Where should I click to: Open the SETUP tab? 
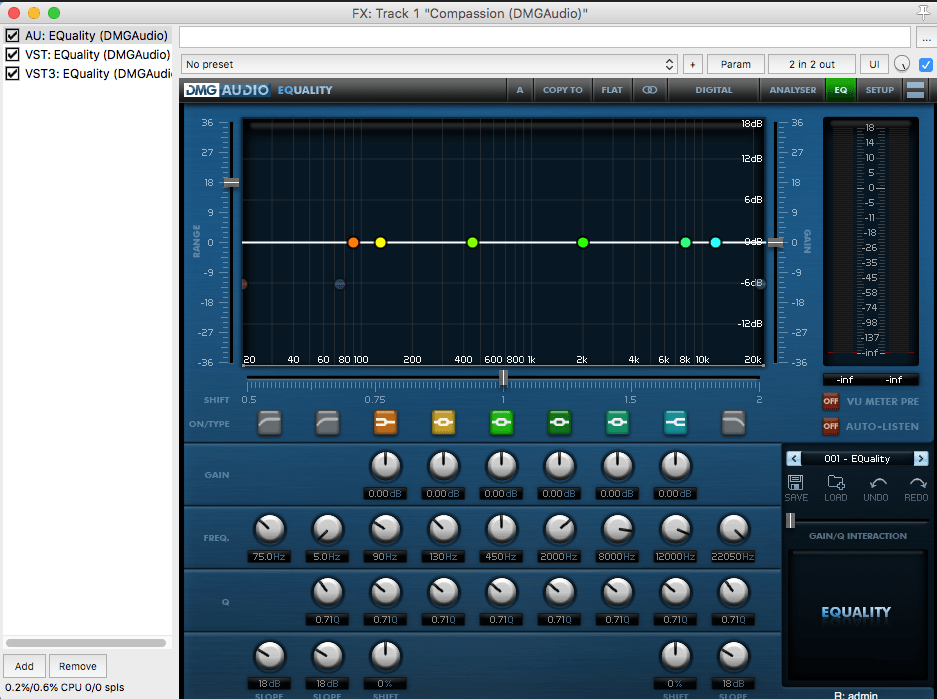click(880, 90)
